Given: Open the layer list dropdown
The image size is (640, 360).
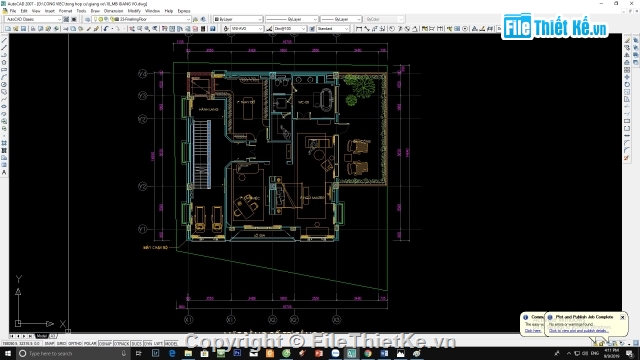Looking at the screenshot, I should click(141, 19).
